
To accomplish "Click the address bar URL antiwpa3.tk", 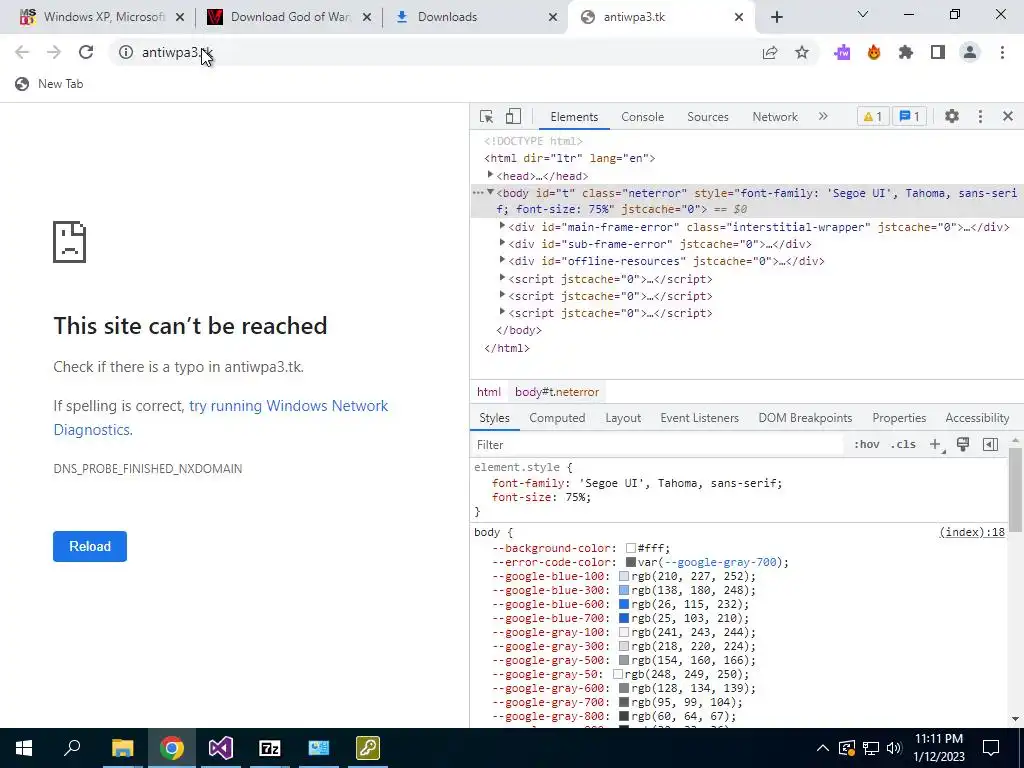I will pyautogui.click(x=177, y=52).
